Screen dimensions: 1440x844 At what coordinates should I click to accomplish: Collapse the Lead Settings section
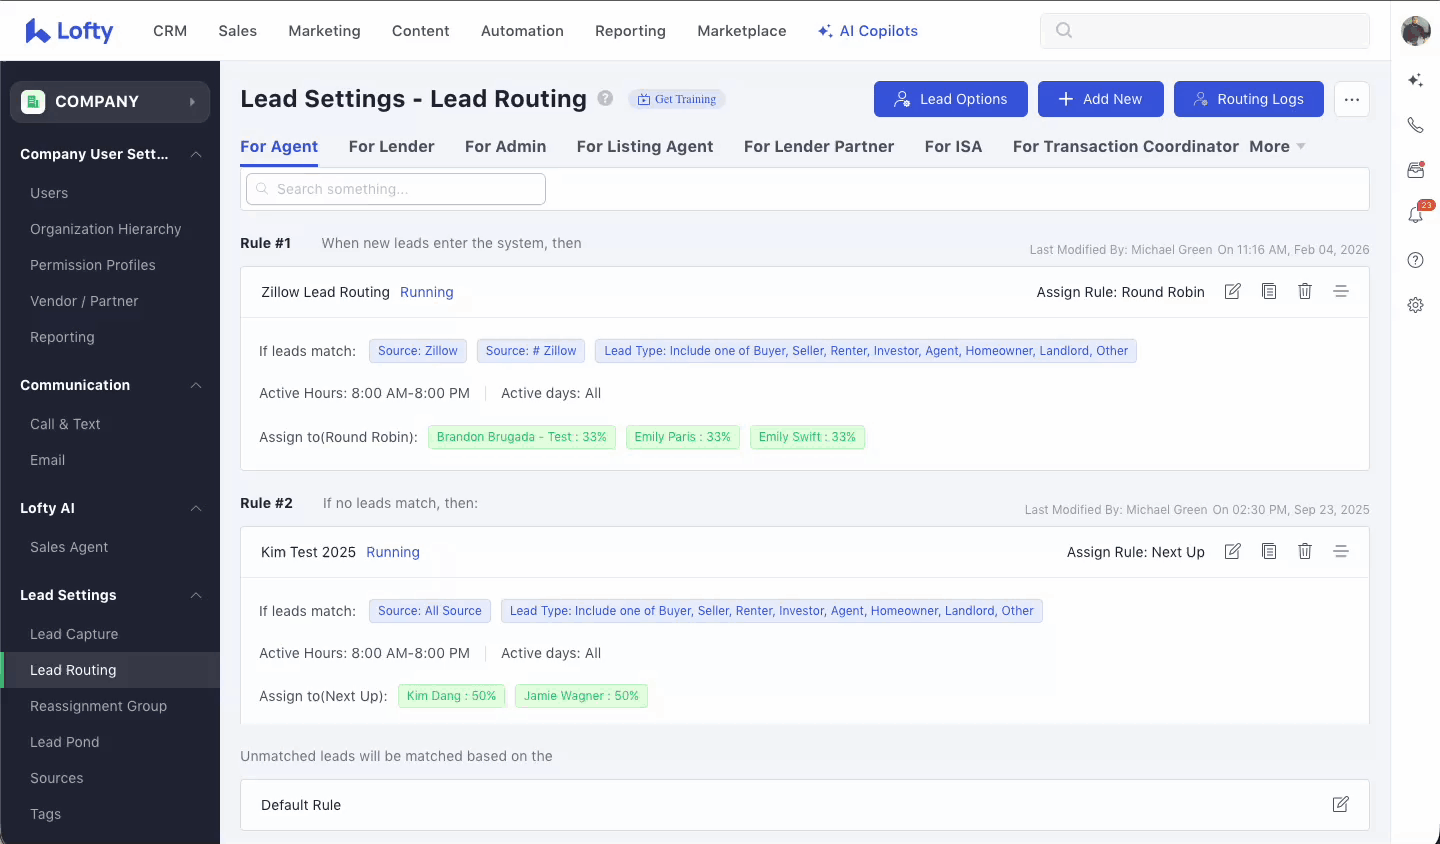click(x=196, y=595)
